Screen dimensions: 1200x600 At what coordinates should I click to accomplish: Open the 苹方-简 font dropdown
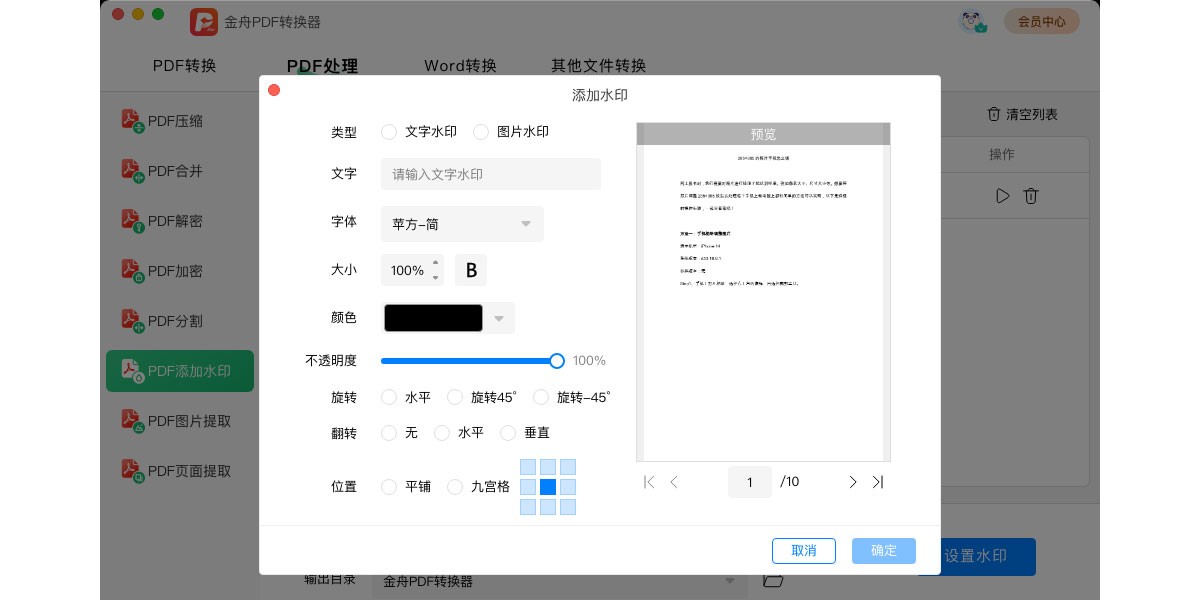[462, 224]
